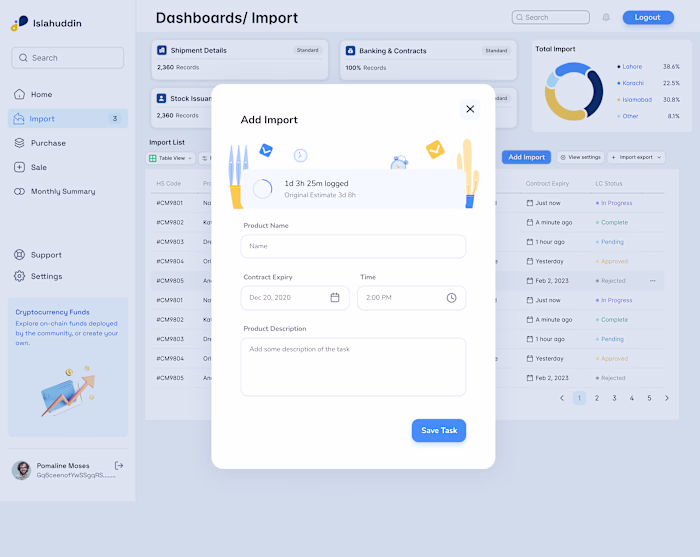Viewport: 700px width, 557px height.
Task: Select page 2 in pagination
Action: (x=596, y=398)
